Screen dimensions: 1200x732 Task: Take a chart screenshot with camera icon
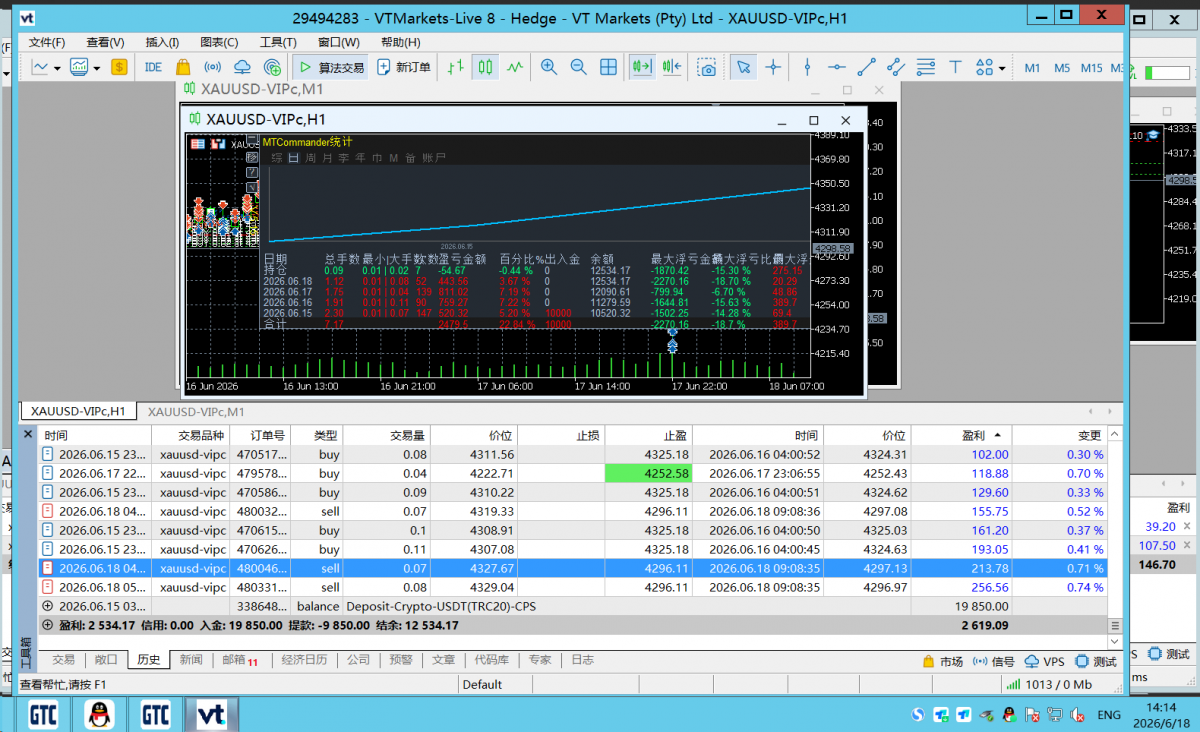pyautogui.click(x=707, y=67)
